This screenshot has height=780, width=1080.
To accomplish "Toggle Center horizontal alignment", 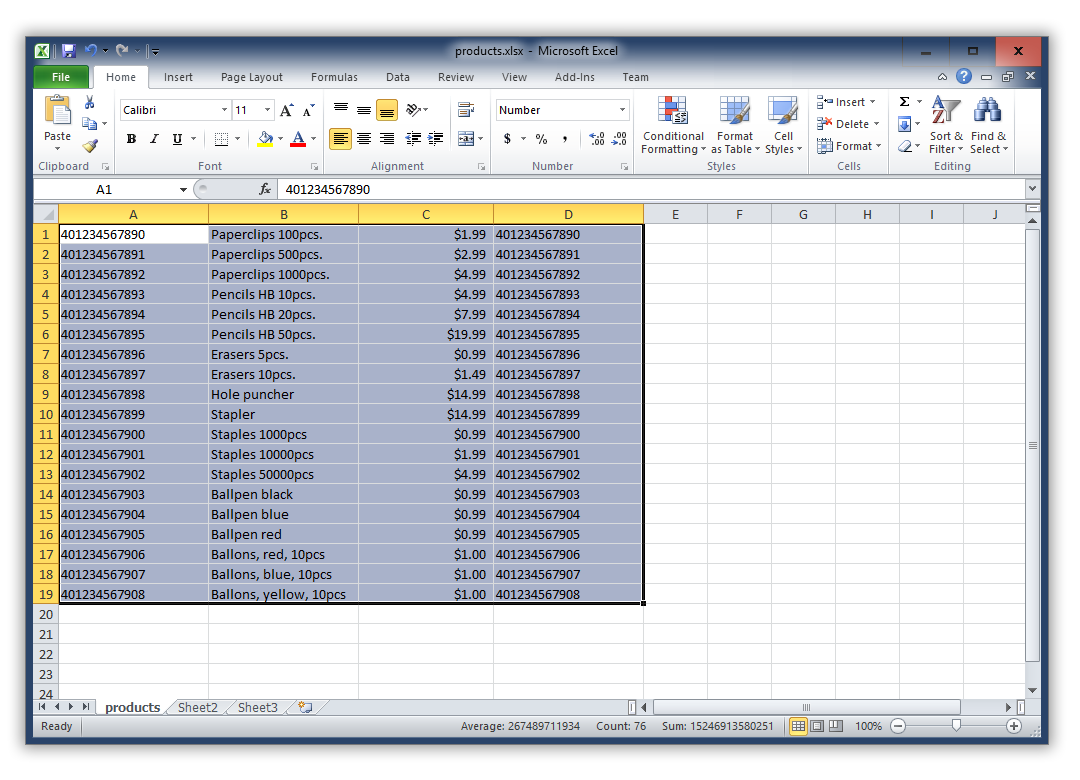I will [364, 138].
